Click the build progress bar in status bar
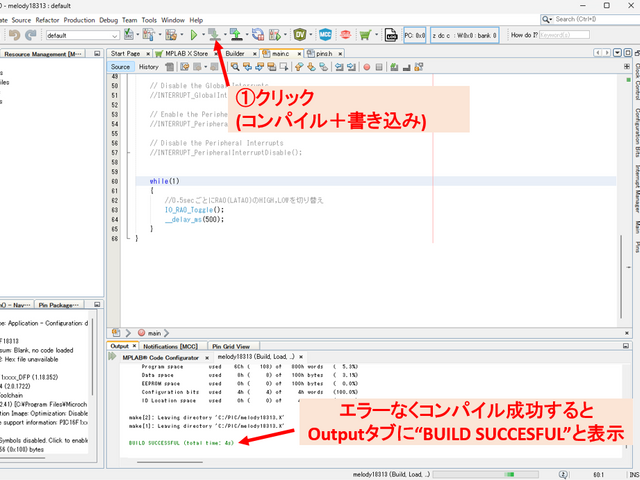Viewport: 640px width, 480px height. pyautogui.click(x=485, y=474)
